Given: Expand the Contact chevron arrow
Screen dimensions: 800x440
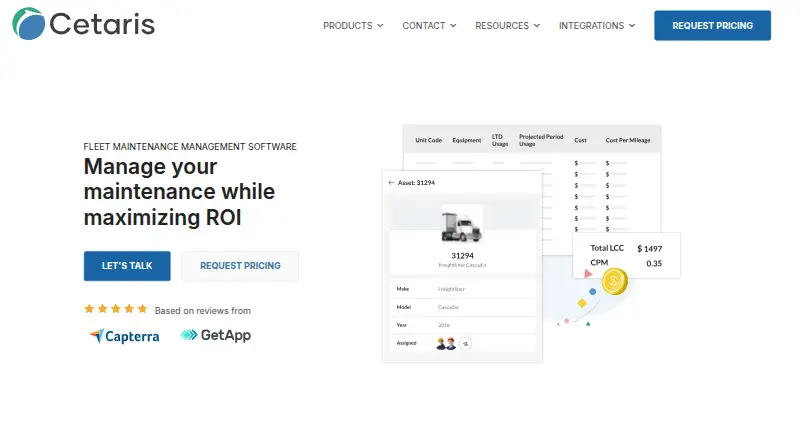Looking at the screenshot, I should click(453, 26).
